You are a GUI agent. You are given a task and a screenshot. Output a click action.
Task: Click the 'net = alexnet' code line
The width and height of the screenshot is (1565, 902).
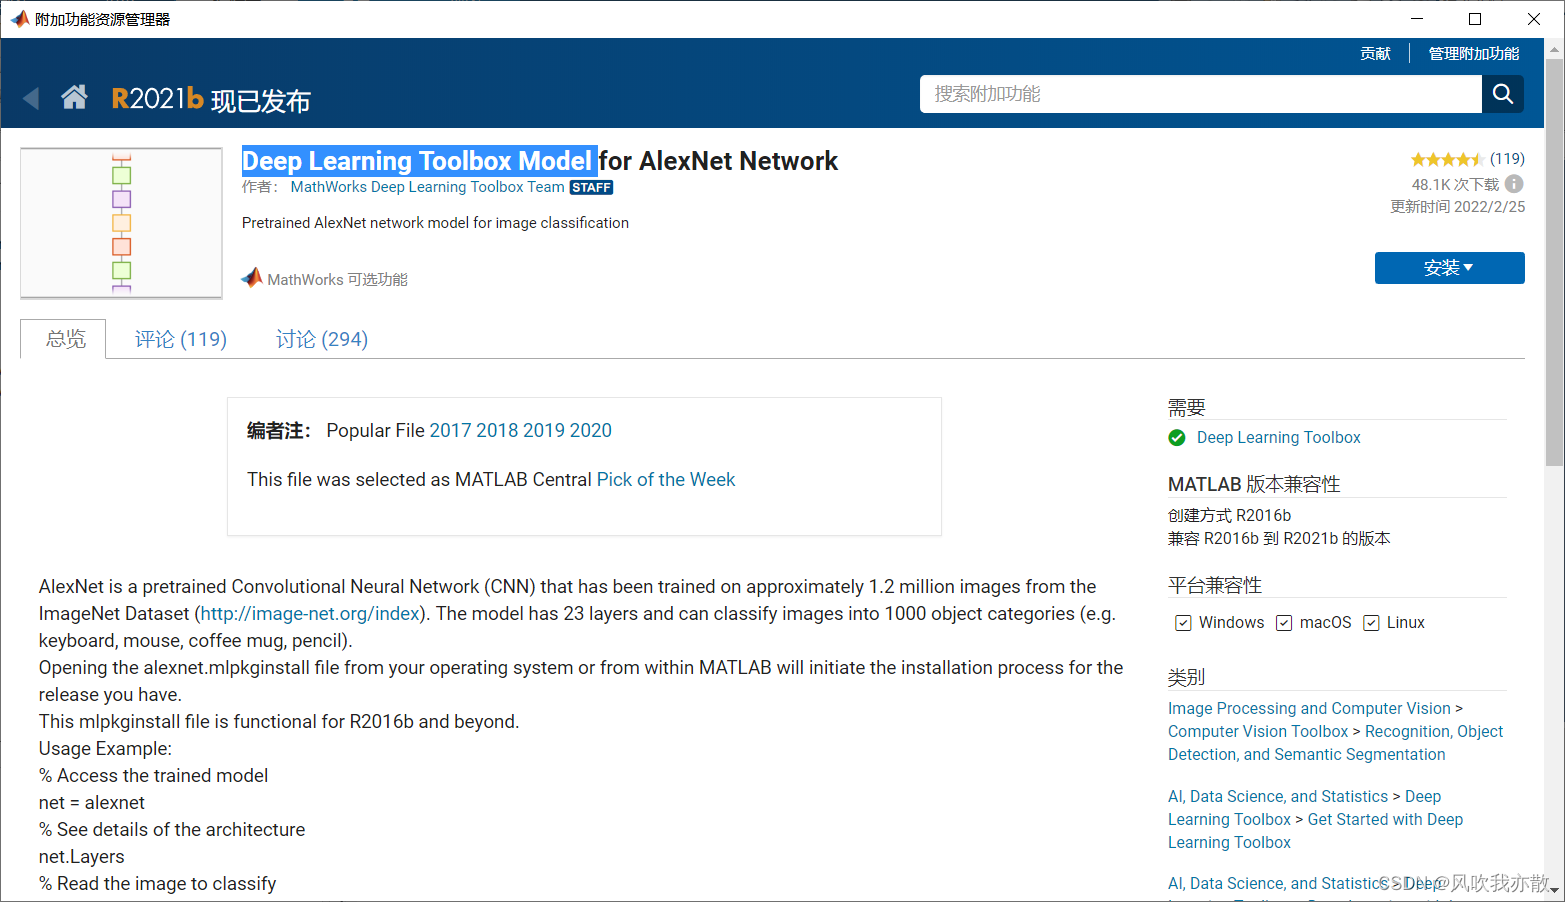point(92,802)
